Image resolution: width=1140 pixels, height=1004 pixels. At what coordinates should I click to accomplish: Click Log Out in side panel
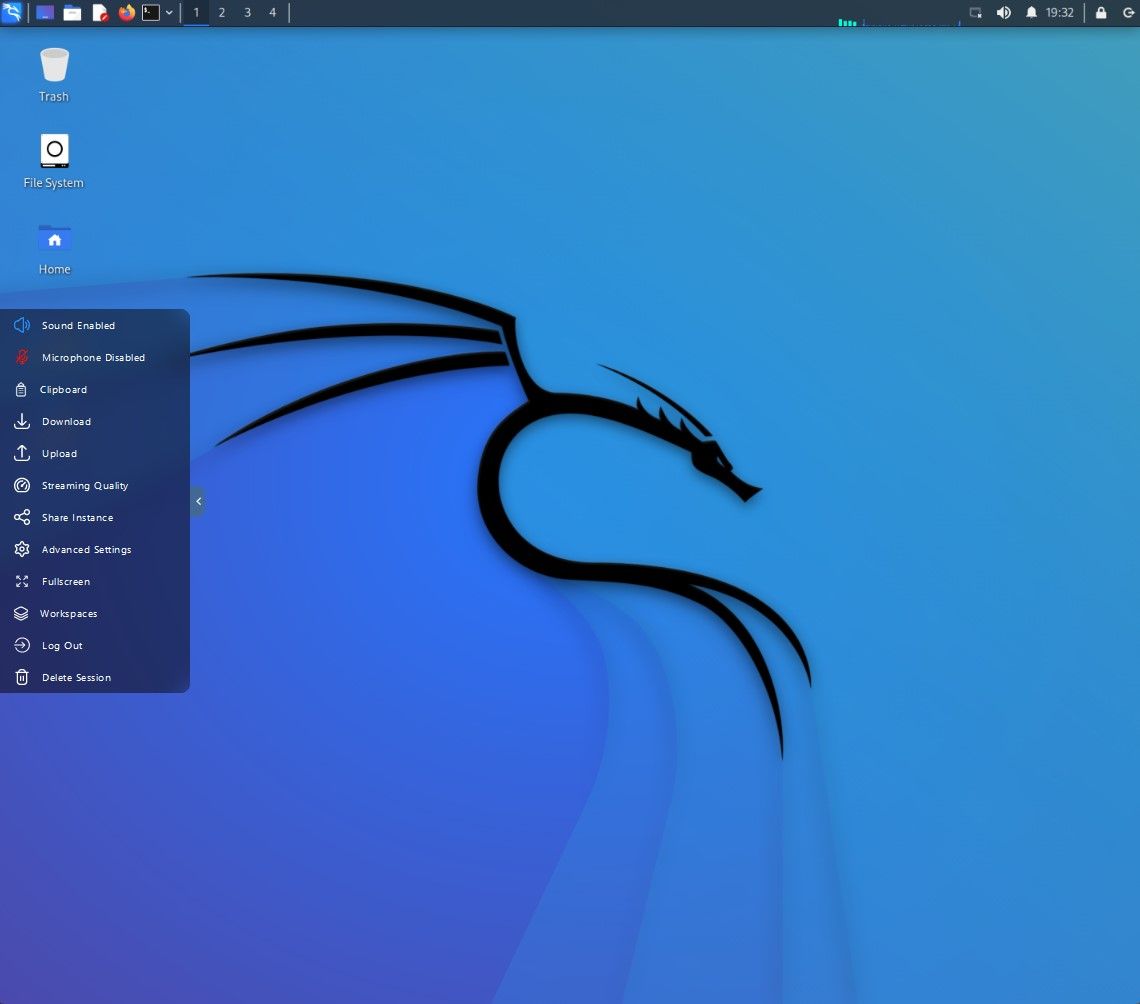(62, 646)
